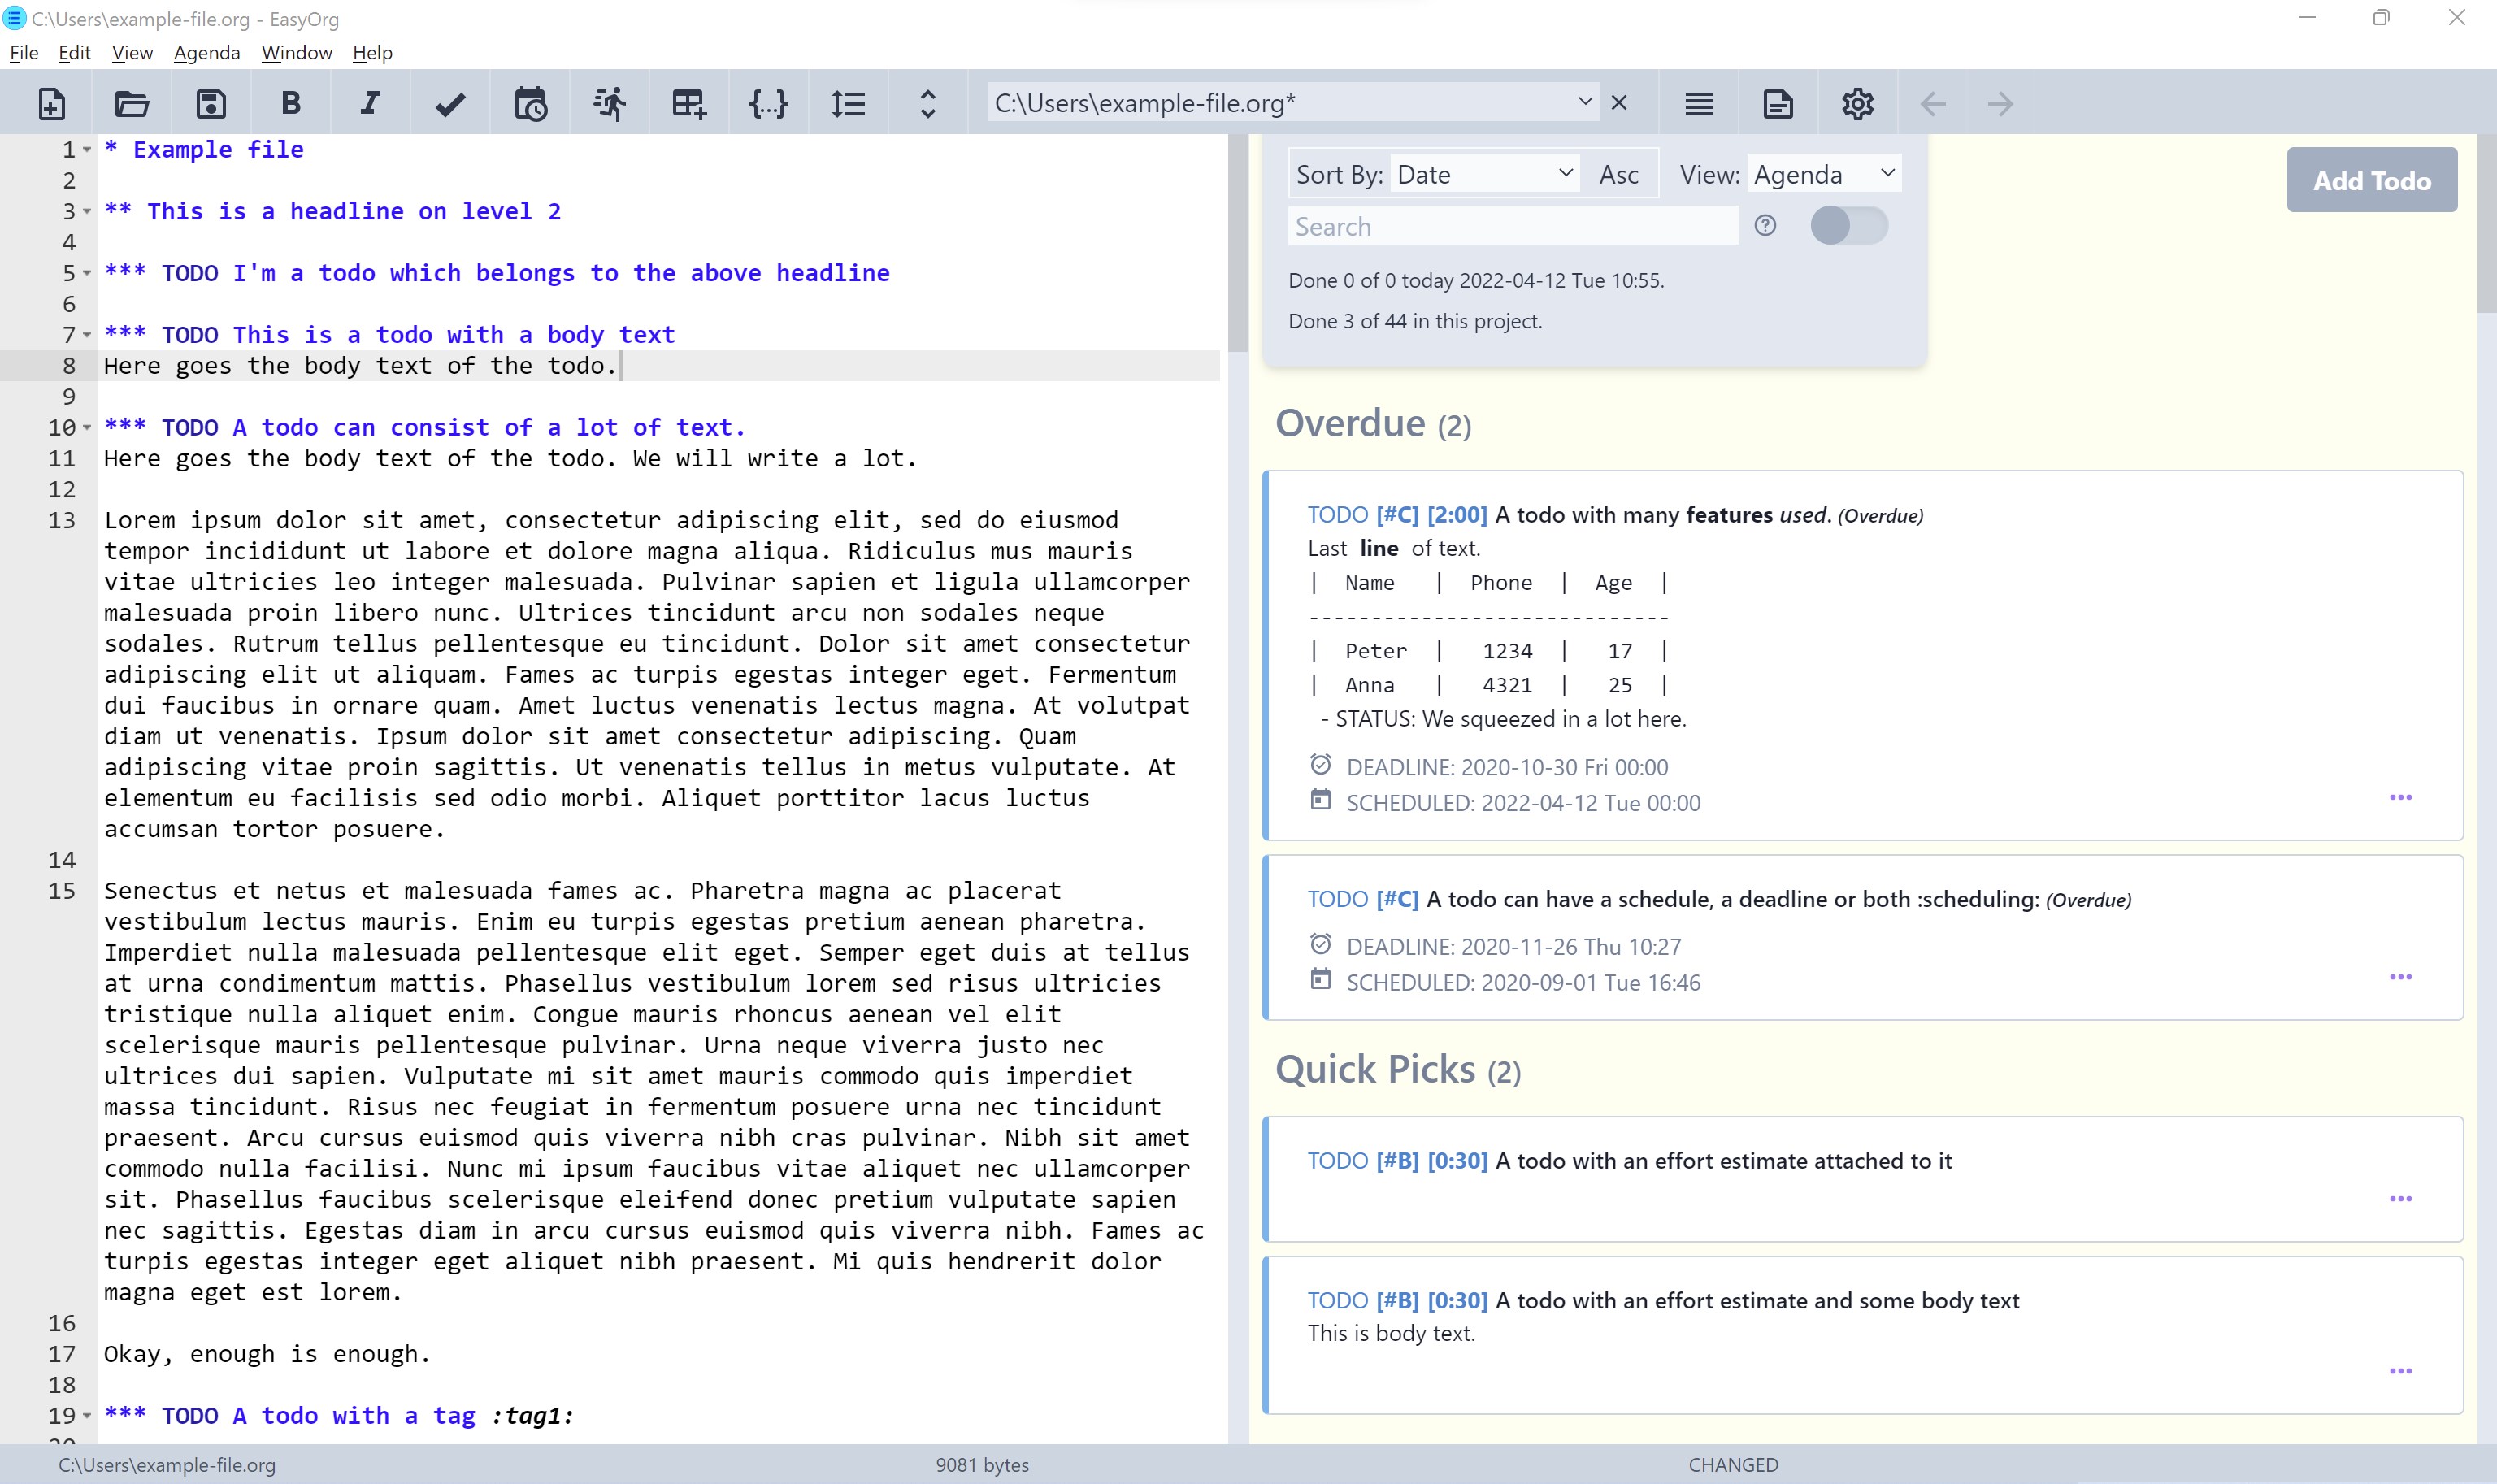Click the curly braces toolbar icon
This screenshot has width=2497, height=1484.
pos(768,103)
